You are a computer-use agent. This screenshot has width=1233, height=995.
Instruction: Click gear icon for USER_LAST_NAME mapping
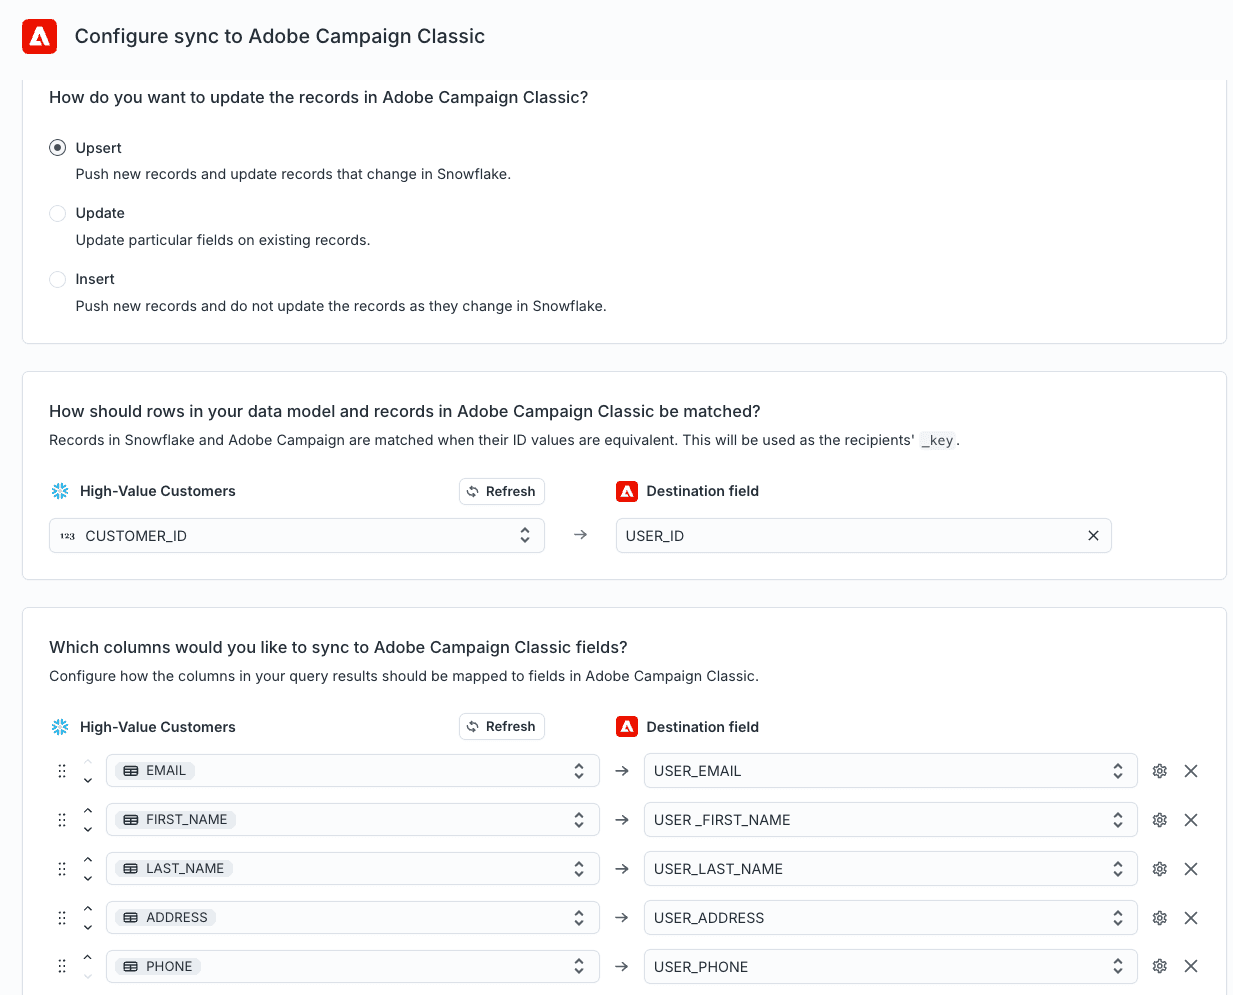pyautogui.click(x=1160, y=869)
